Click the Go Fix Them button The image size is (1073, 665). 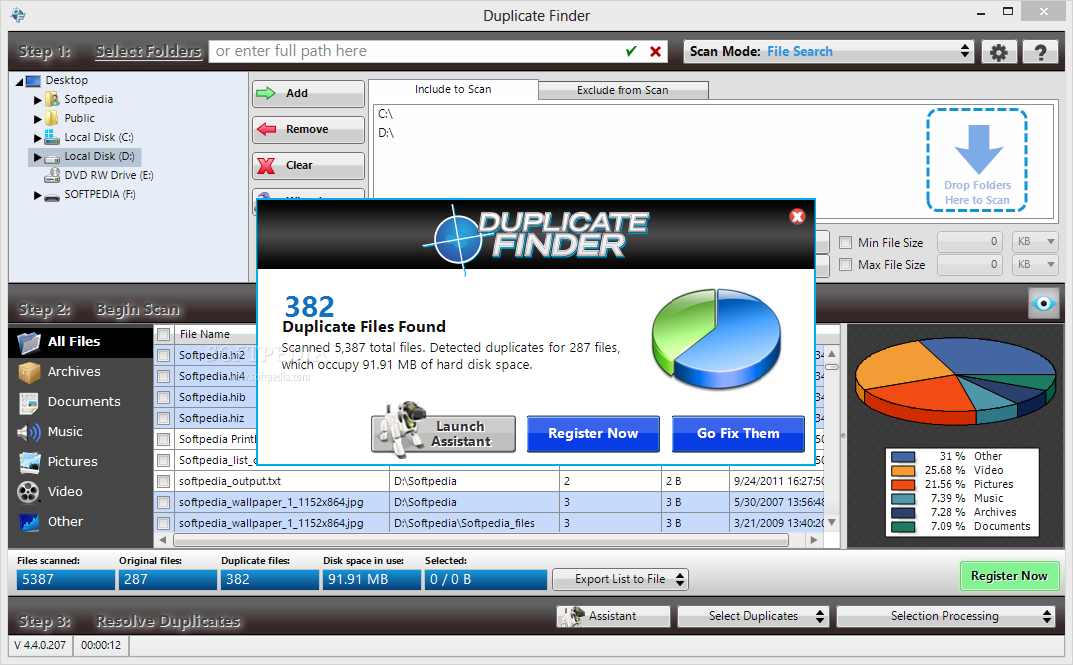[x=738, y=434]
